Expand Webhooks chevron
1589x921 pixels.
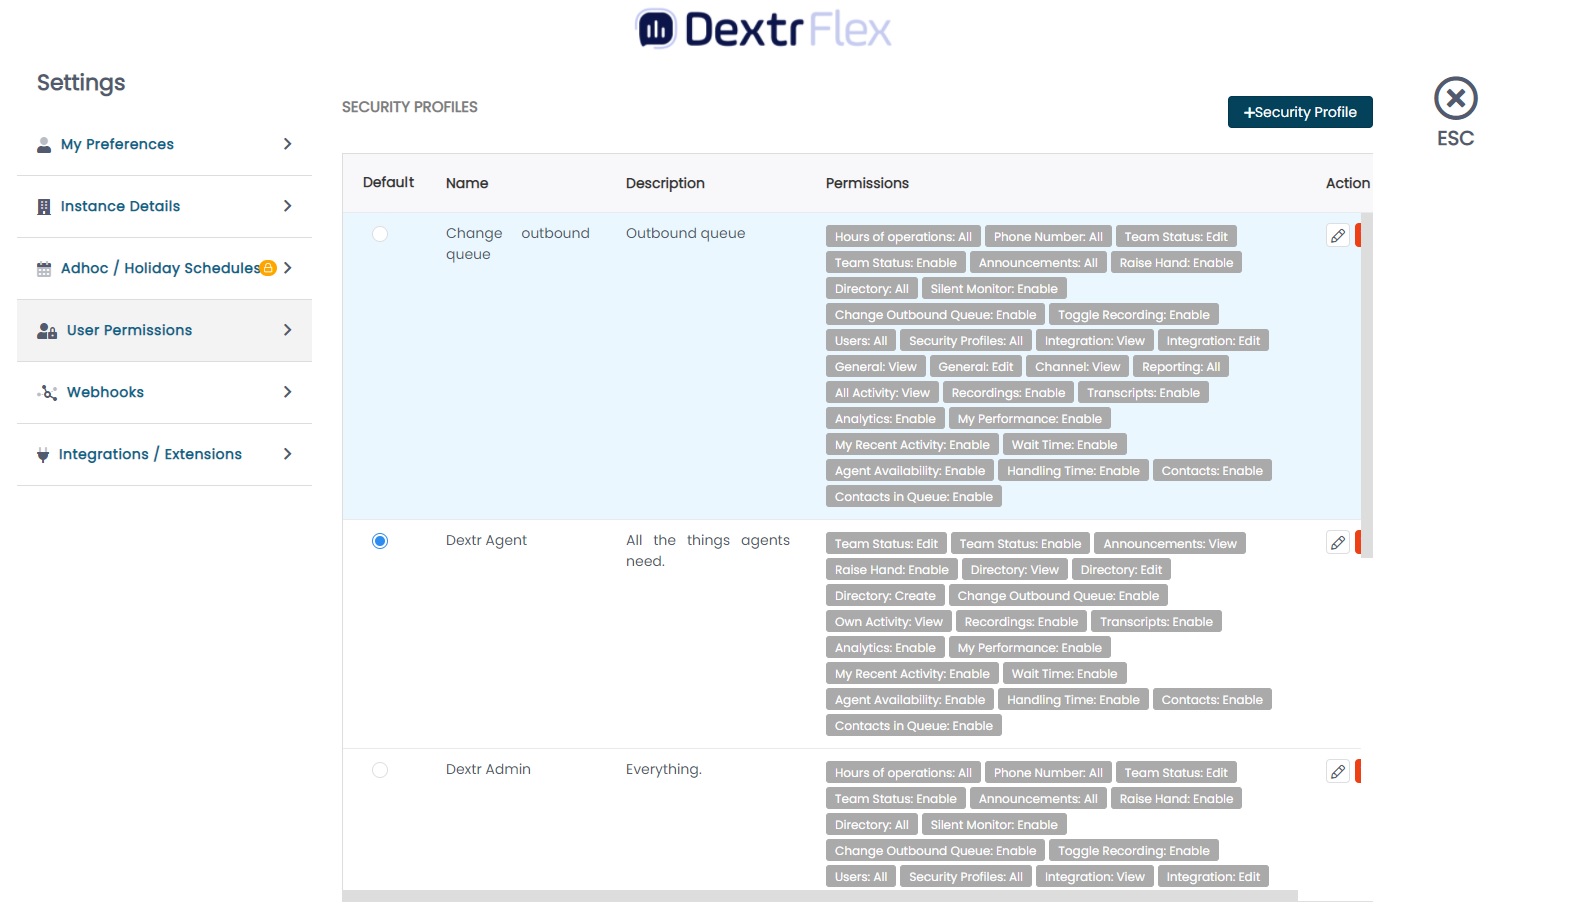[x=288, y=392]
